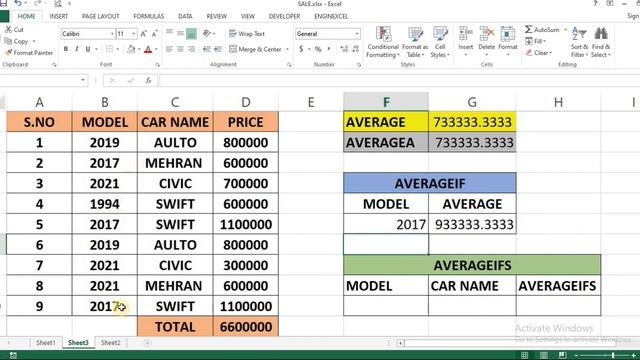The height and width of the screenshot is (360, 640).
Task: Open the Calibri font name dropdown
Action: pyautogui.click(x=112, y=34)
